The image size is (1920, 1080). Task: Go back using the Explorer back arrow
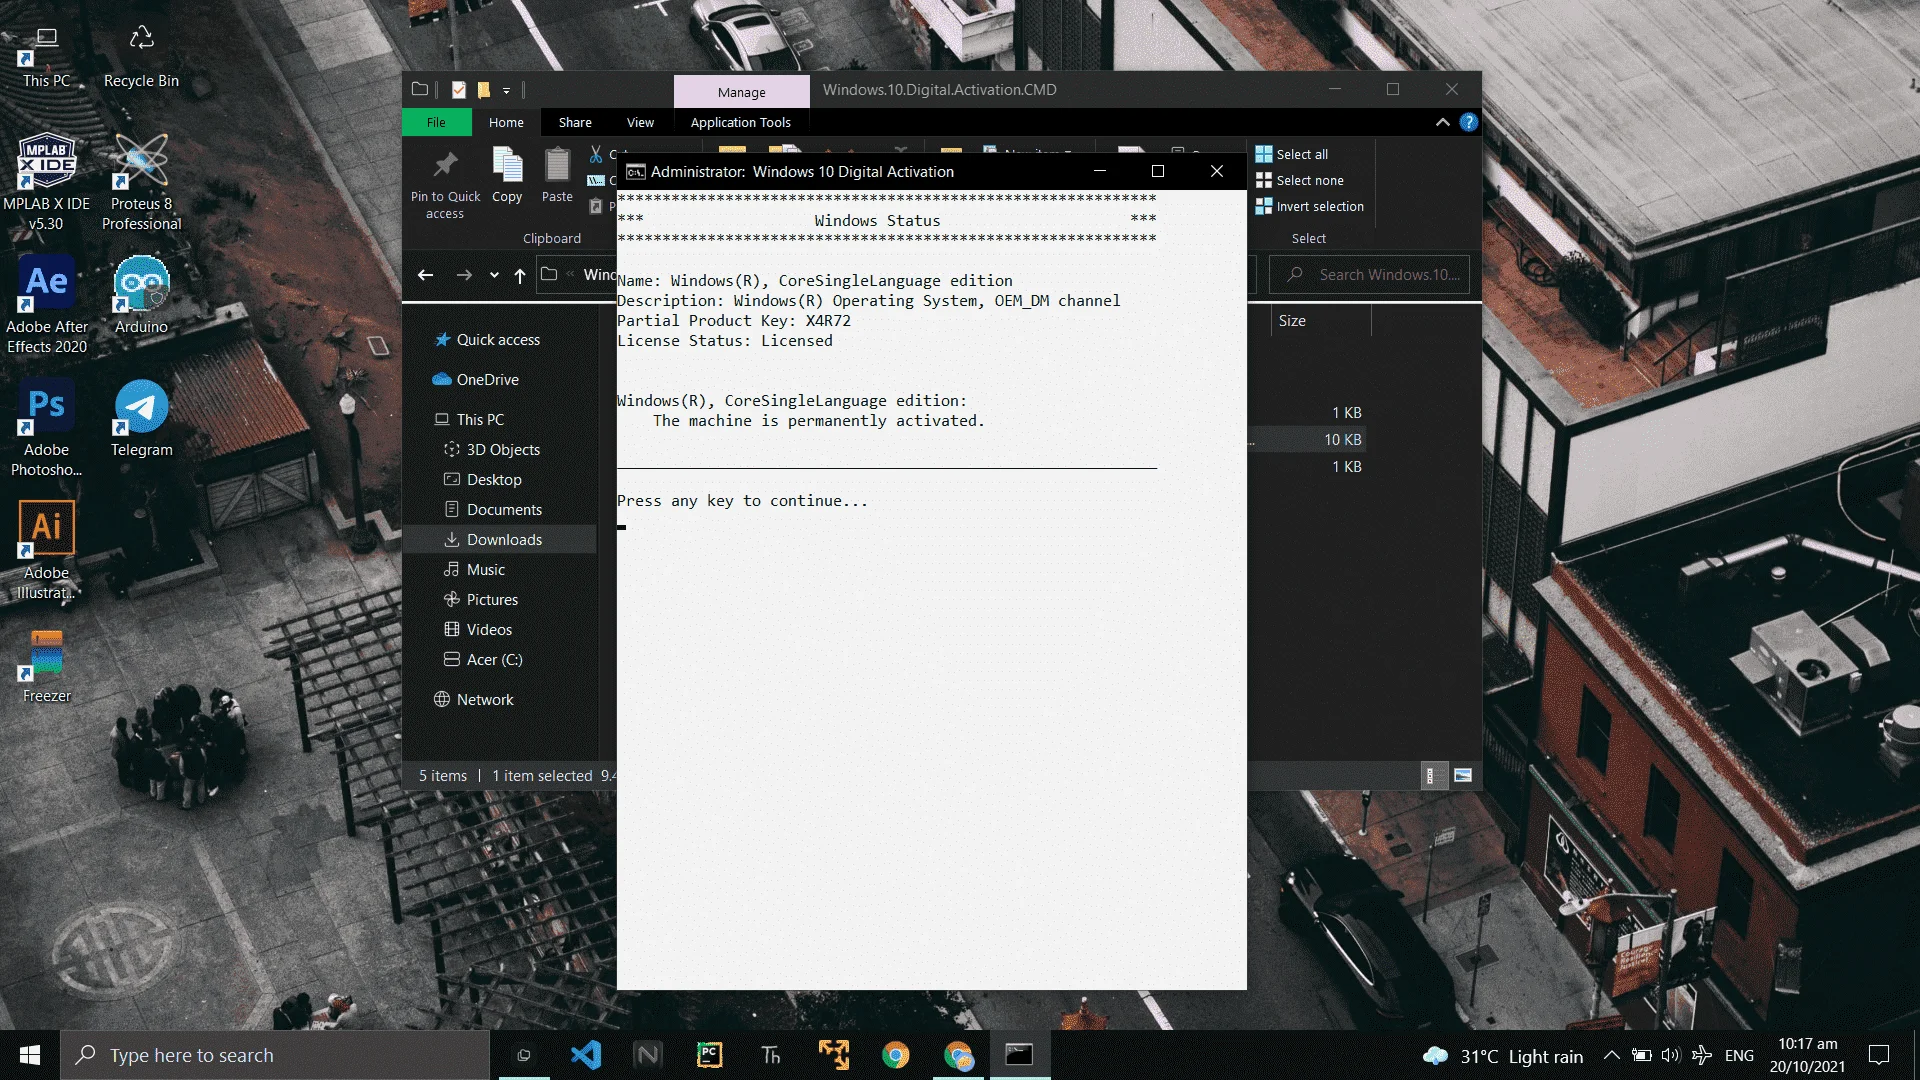[426, 275]
